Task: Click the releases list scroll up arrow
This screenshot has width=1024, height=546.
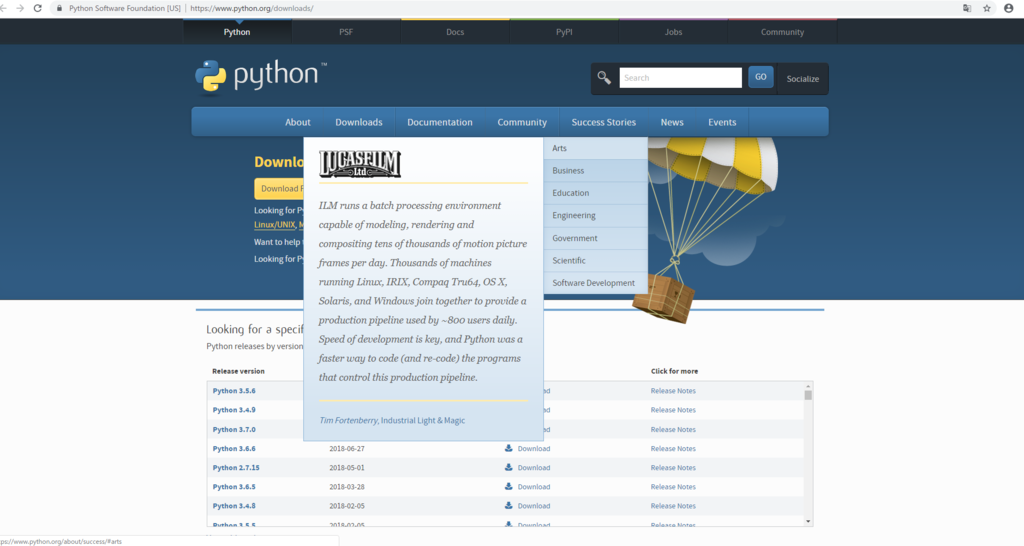Action: coord(808,387)
